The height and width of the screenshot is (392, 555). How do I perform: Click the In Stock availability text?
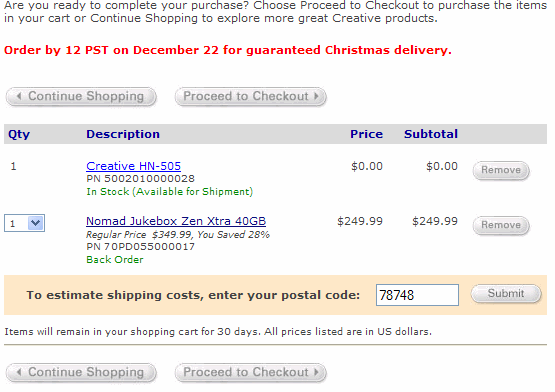tap(170, 192)
